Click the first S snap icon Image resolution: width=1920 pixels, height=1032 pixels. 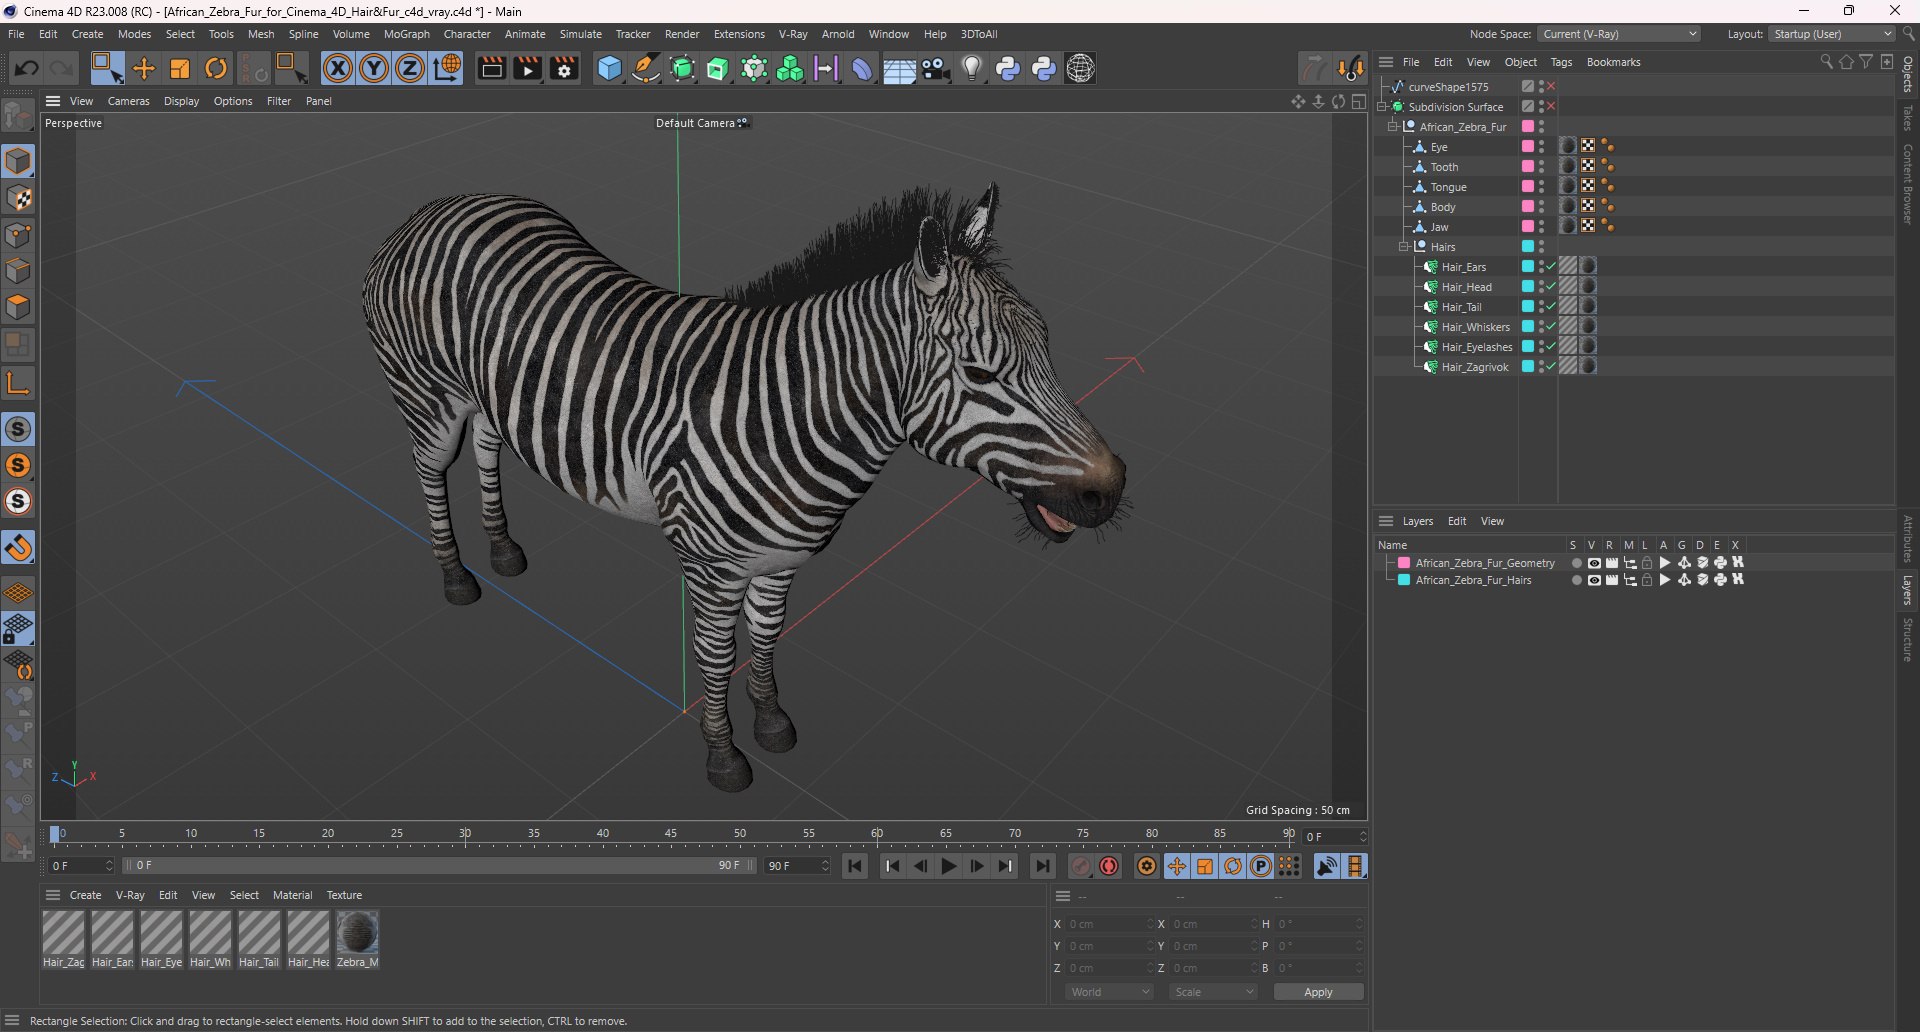point(18,429)
